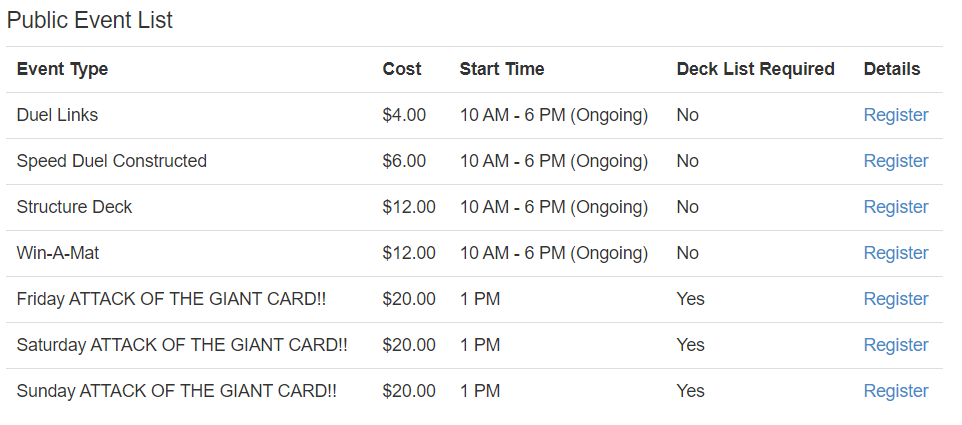The image size is (962, 425).
Task: Click Sunday ATTACK OF THE GIANT CARD name
Action: tap(177, 391)
